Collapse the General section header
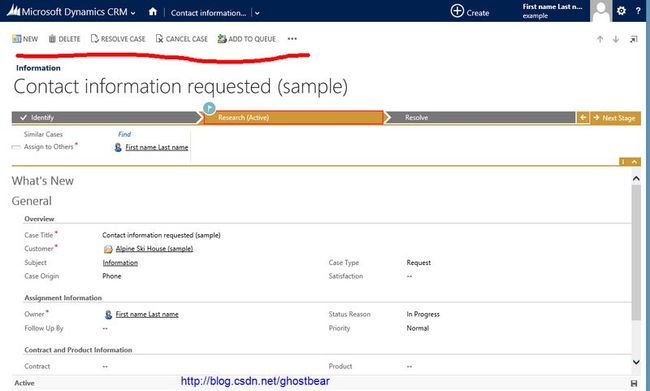Viewport: 650px width, 391px height. click(x=32, y=201)
